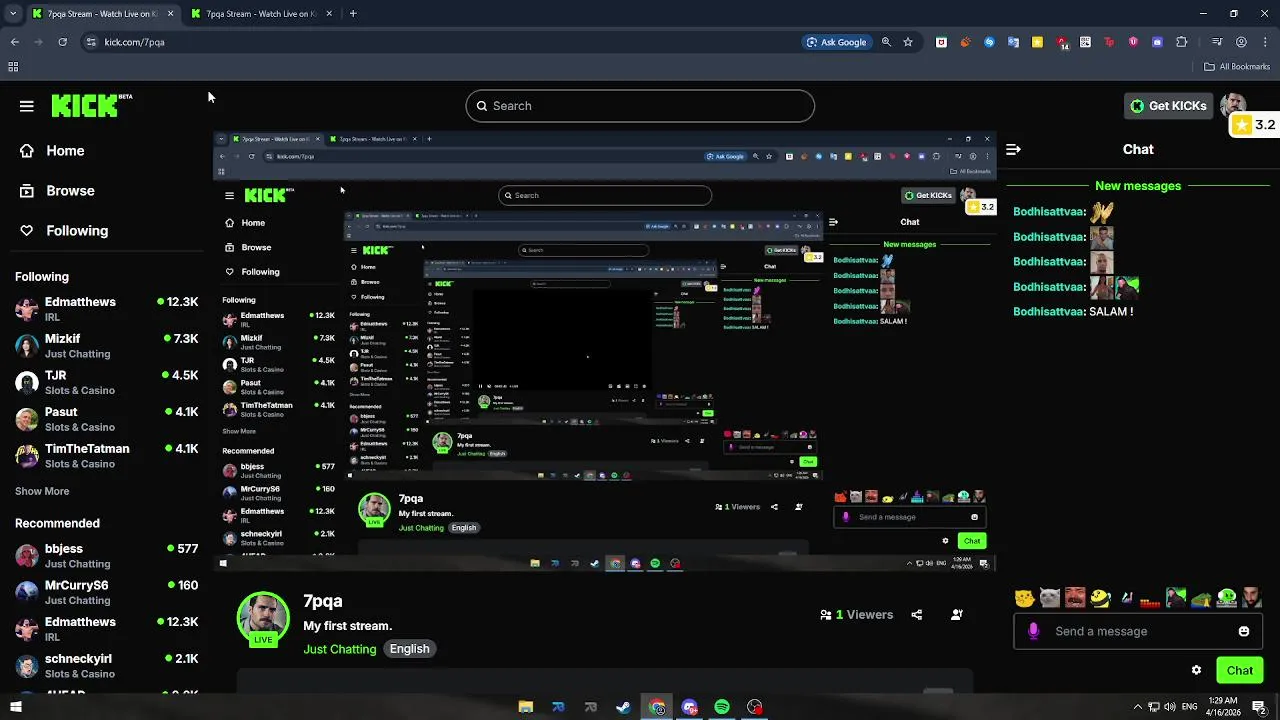The image size is (1280, 720).
Task: Open MrCurryS6 recommended channel
Action: coord(106,592)
